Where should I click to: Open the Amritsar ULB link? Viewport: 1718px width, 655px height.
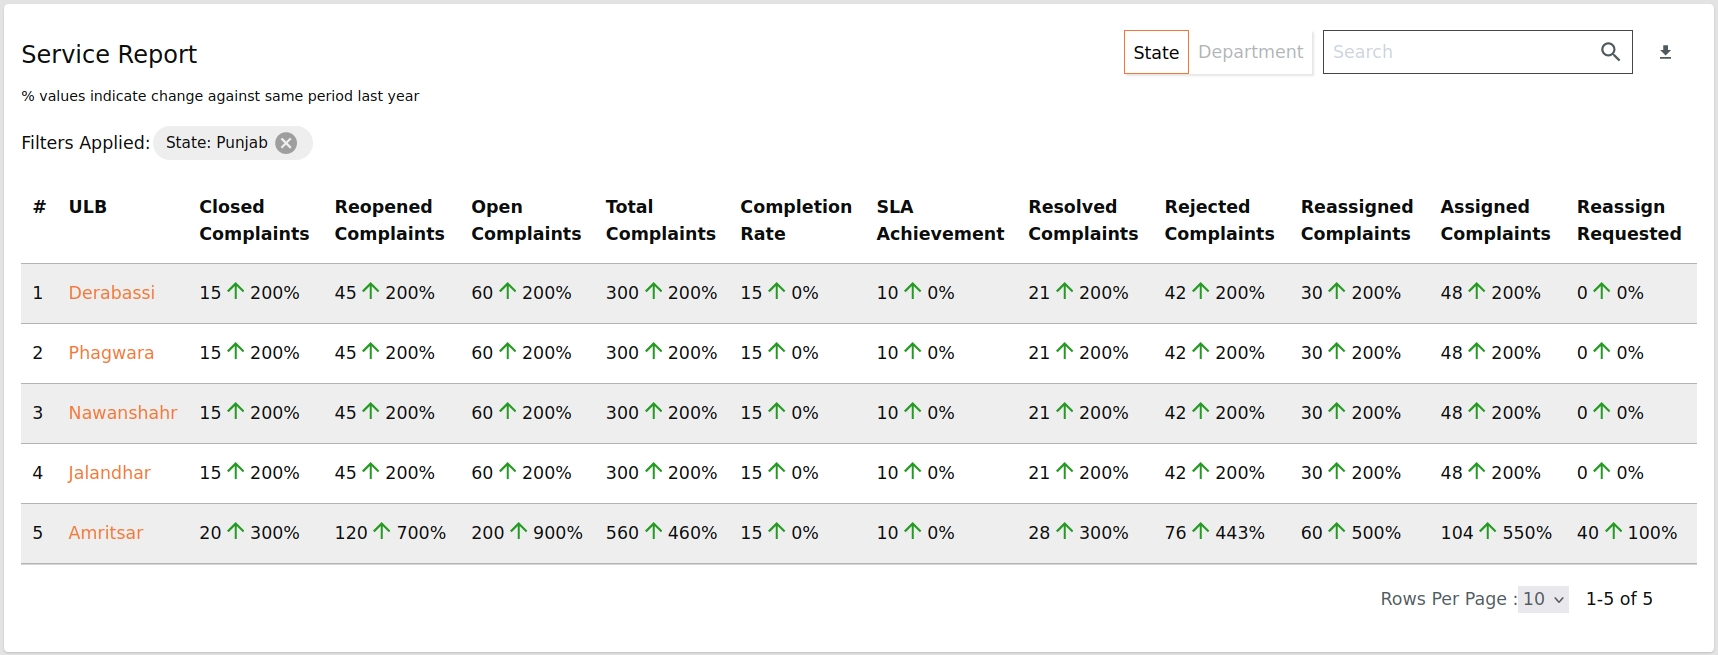point(105,533)
